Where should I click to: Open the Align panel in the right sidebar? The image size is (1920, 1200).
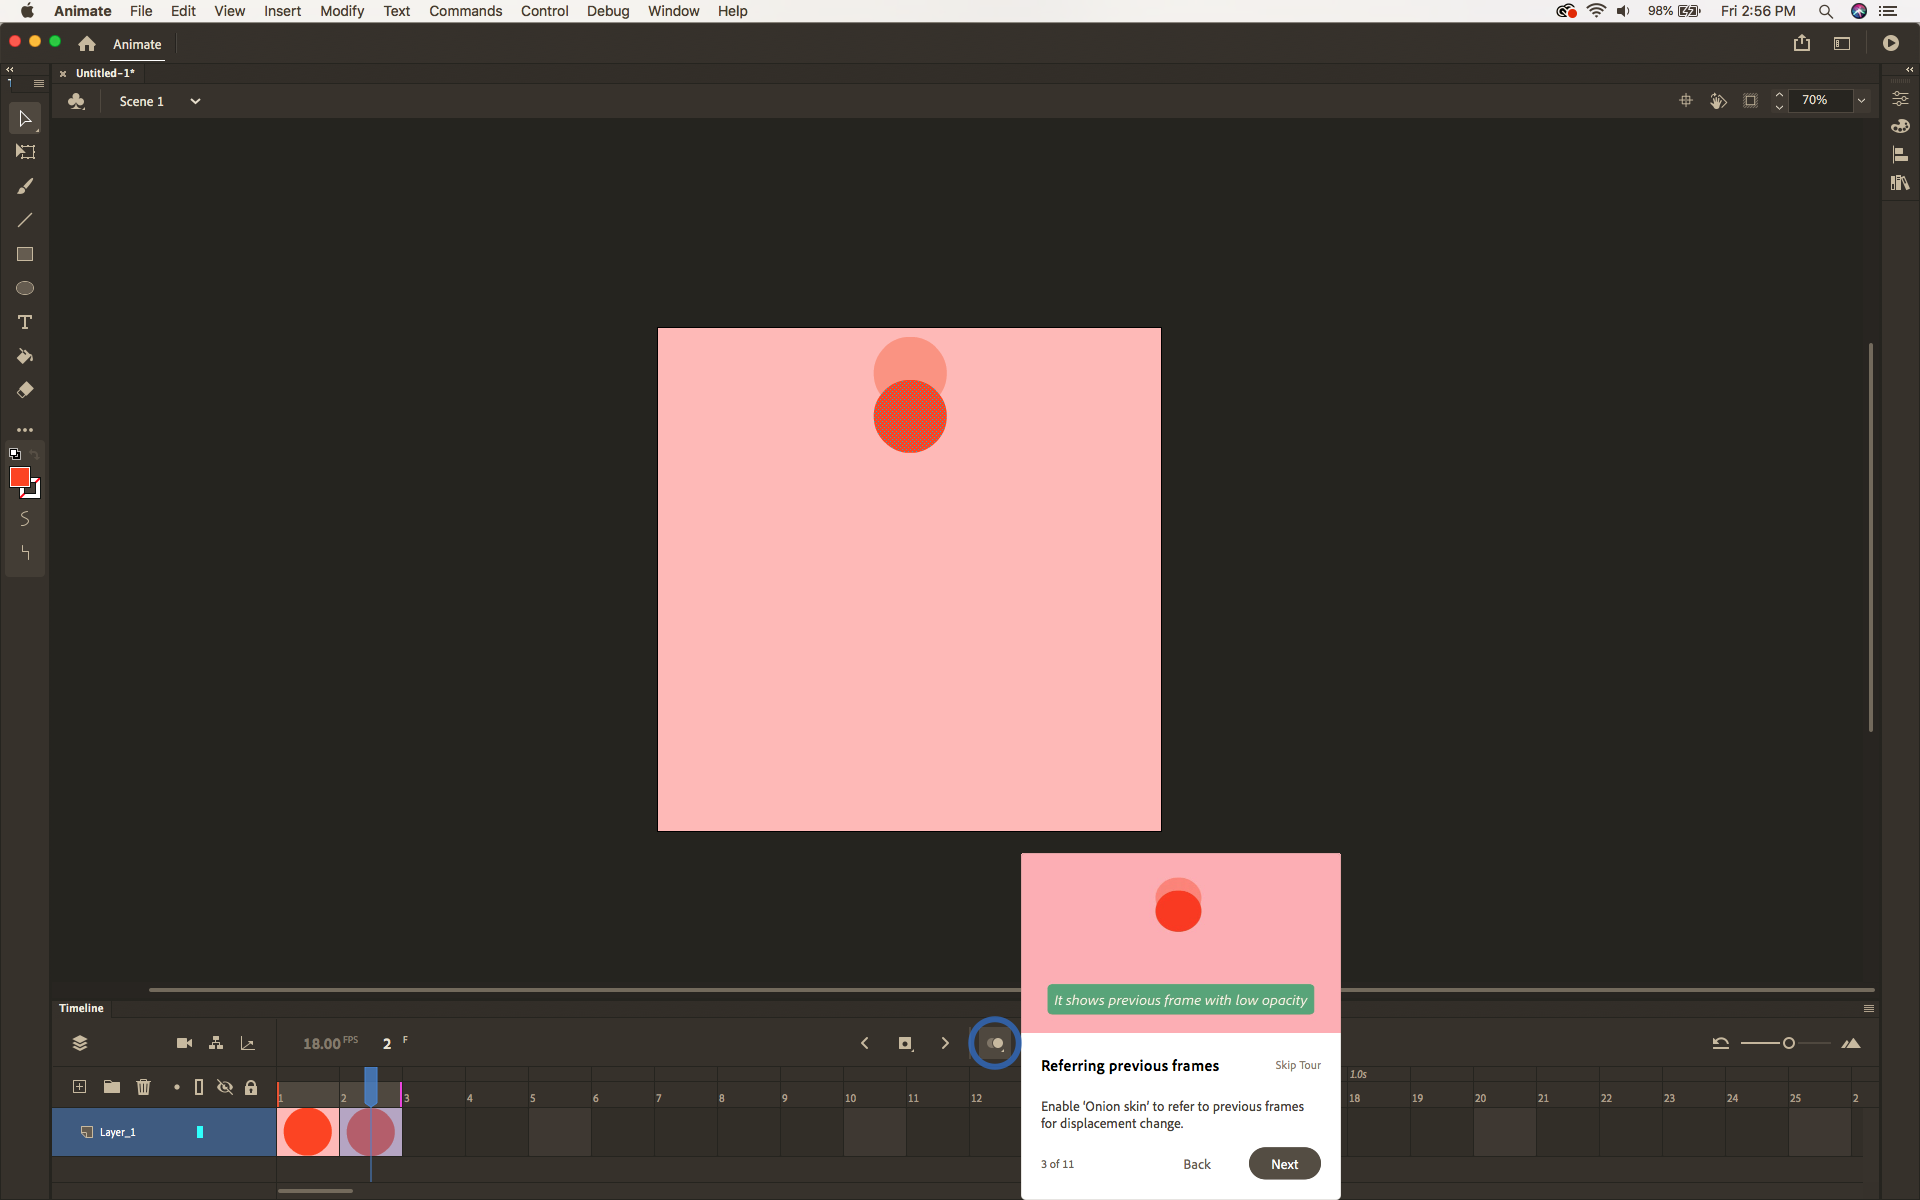click(x=1901, y=155)
